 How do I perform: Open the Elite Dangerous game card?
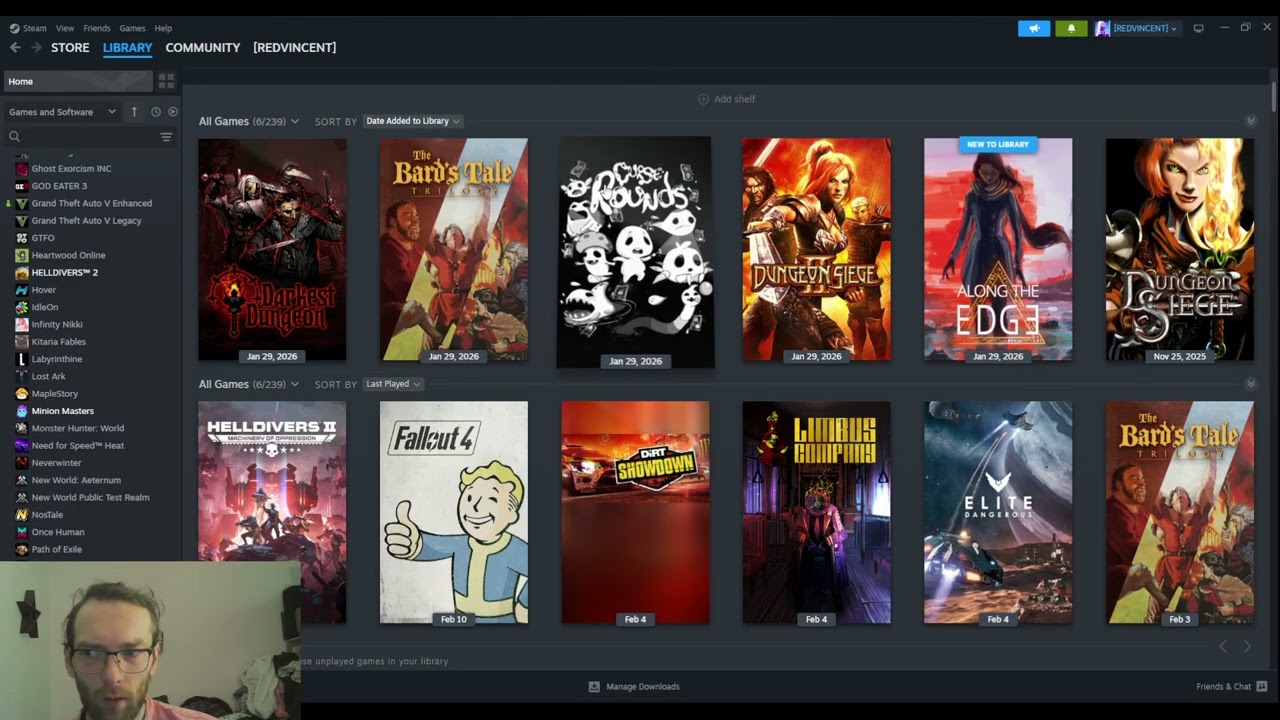click(998, 513)
